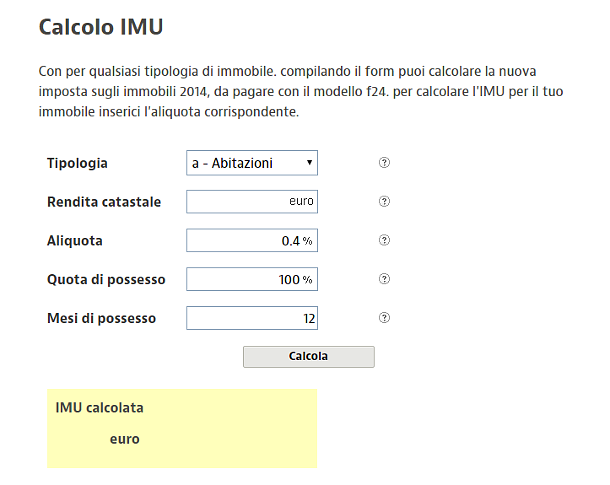The height and width of the screenshot is (485, 610).
Task: Click the Mesi di possesso label
Action: [102, 319]
